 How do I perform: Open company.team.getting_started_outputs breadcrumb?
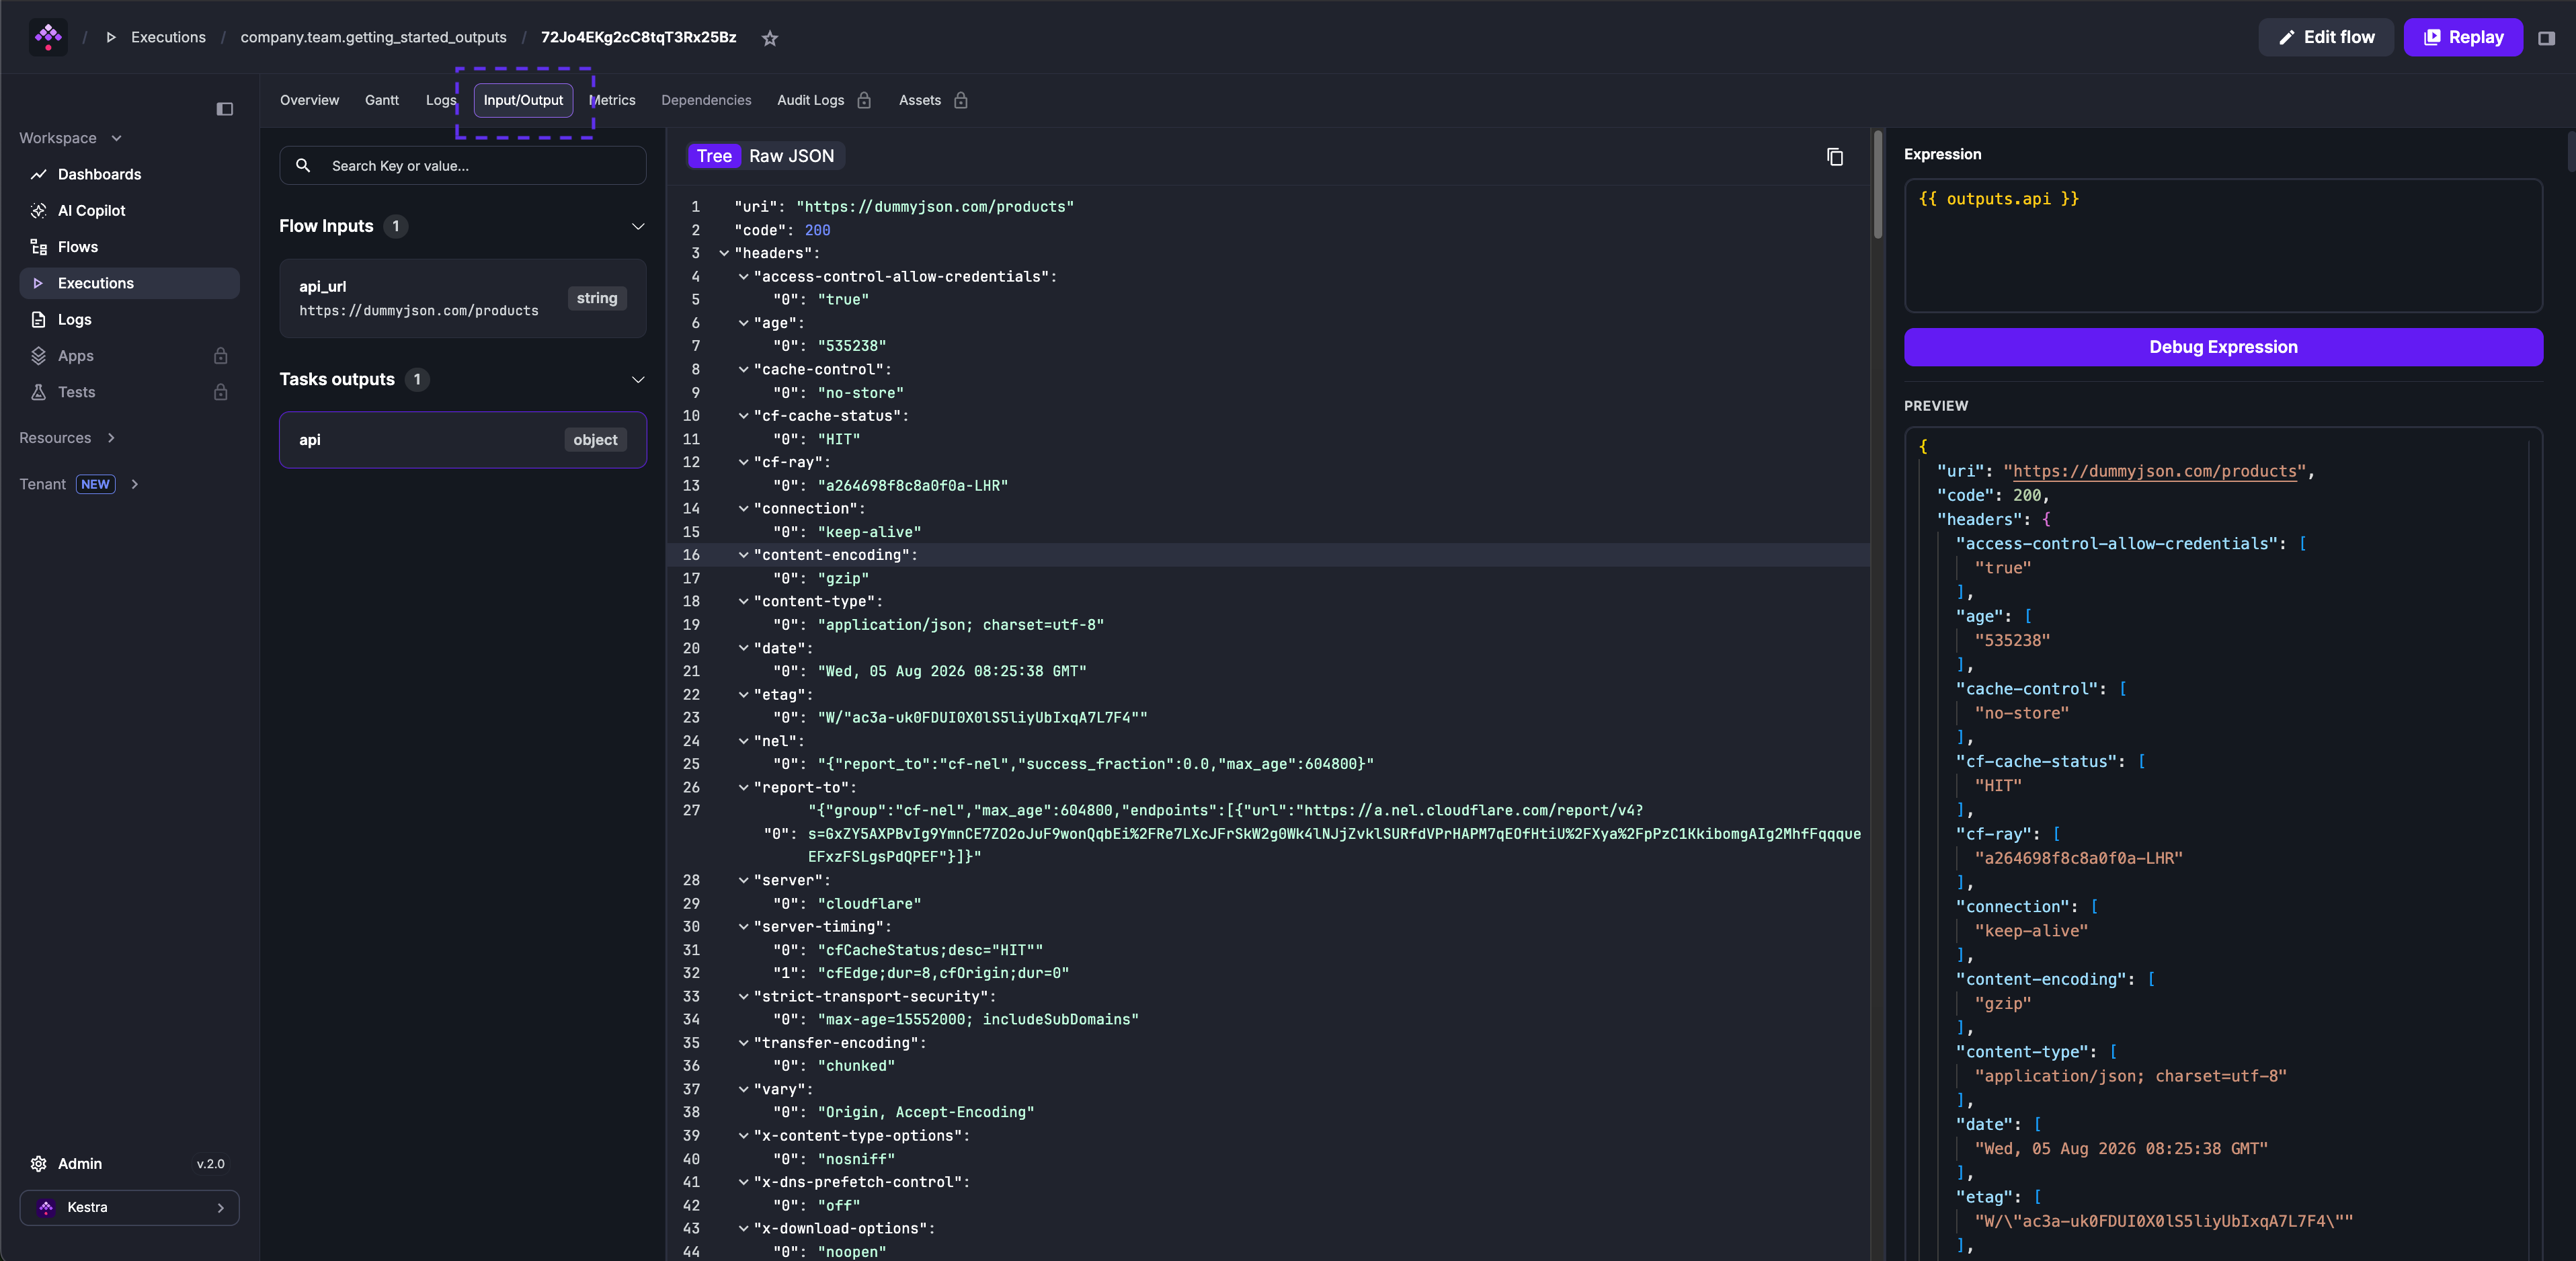pyautogui.click(x=373, y=38)
